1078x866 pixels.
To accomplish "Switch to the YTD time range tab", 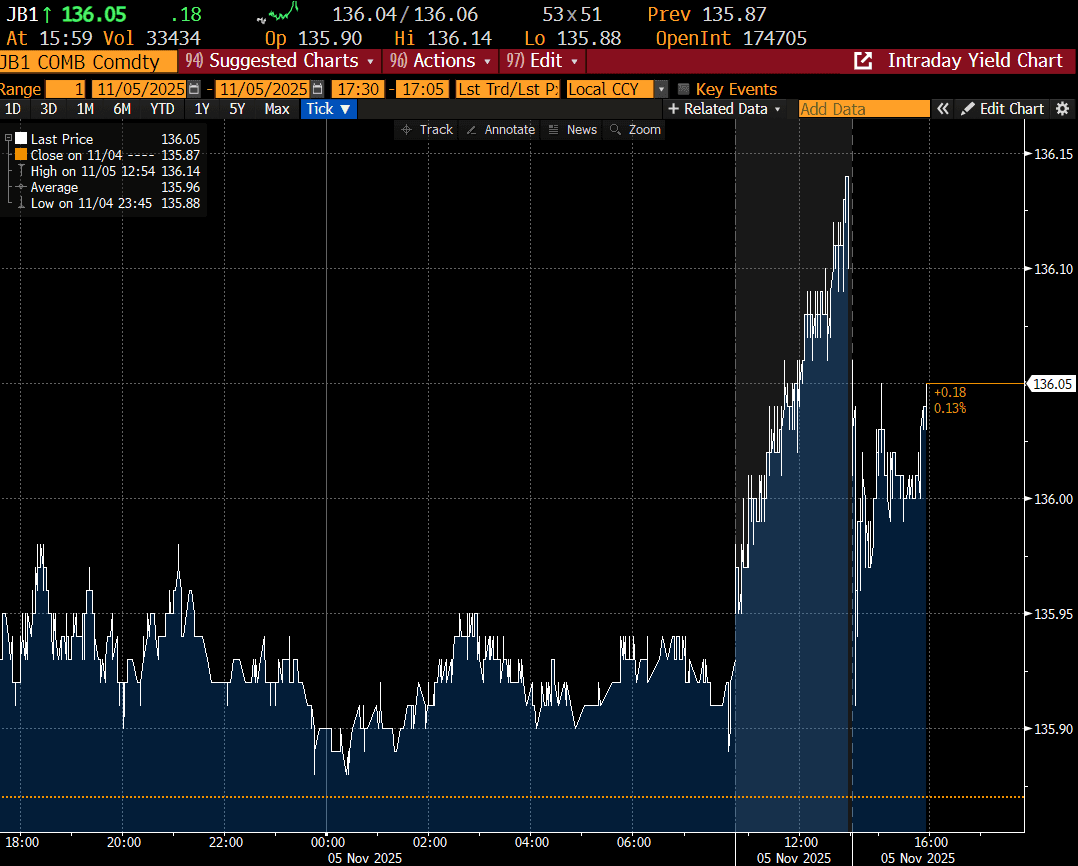I will pyautogui.click(x=162, y=109).
